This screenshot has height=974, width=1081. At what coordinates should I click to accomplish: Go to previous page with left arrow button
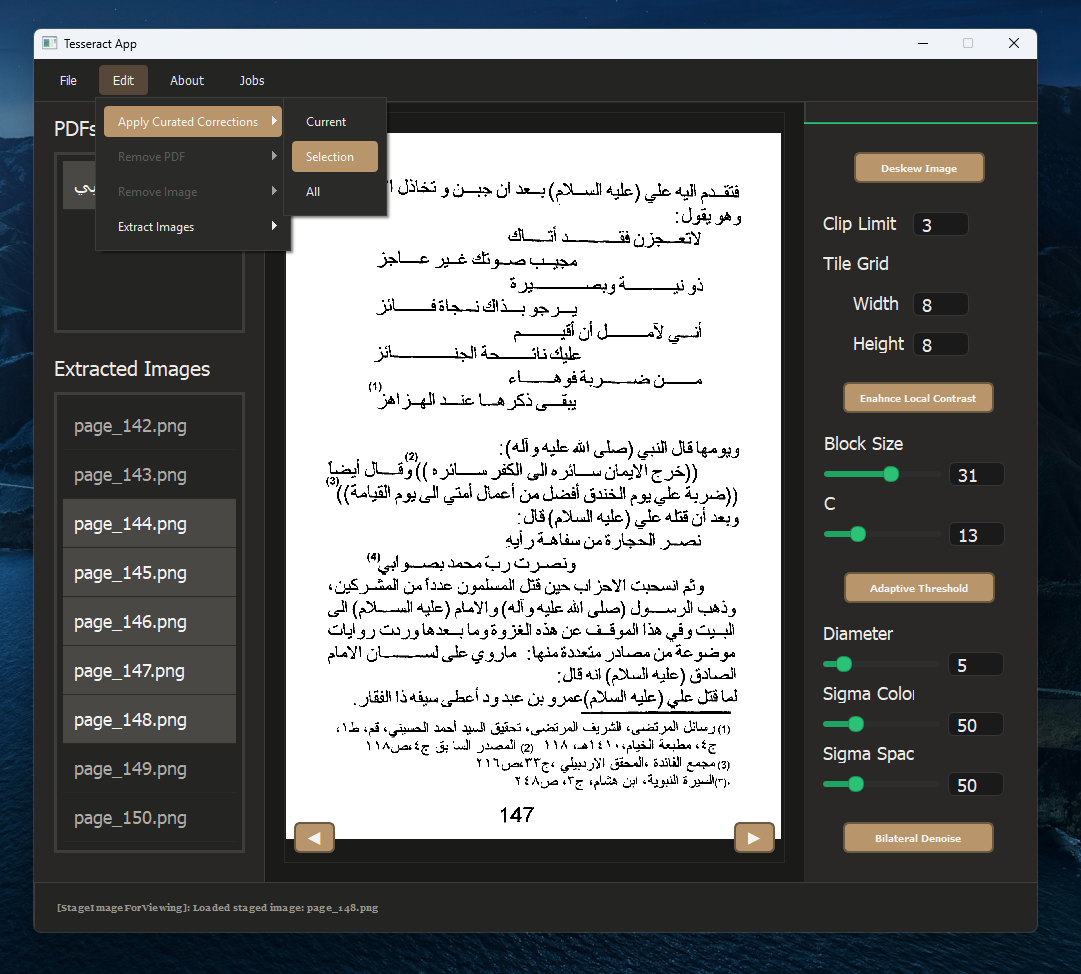314,838
